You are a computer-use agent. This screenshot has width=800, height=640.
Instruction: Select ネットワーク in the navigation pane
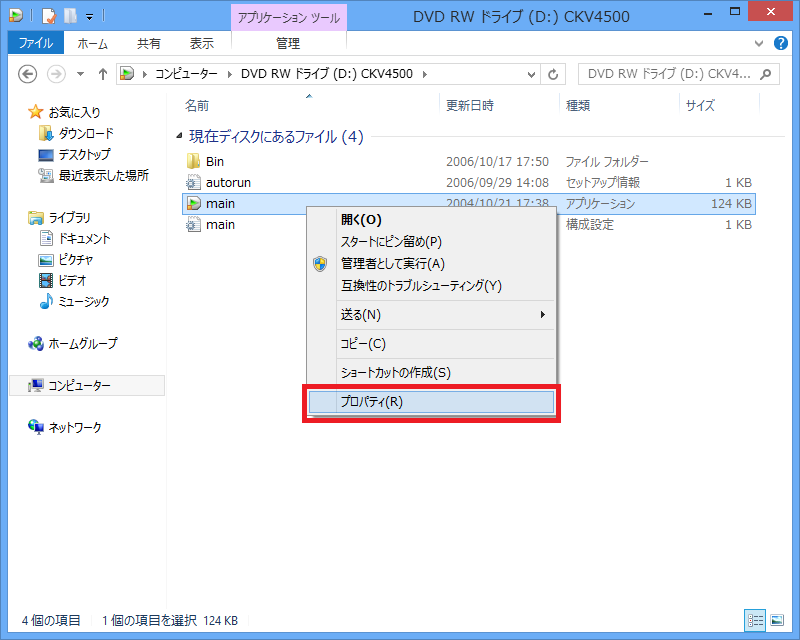coord(74,427)
